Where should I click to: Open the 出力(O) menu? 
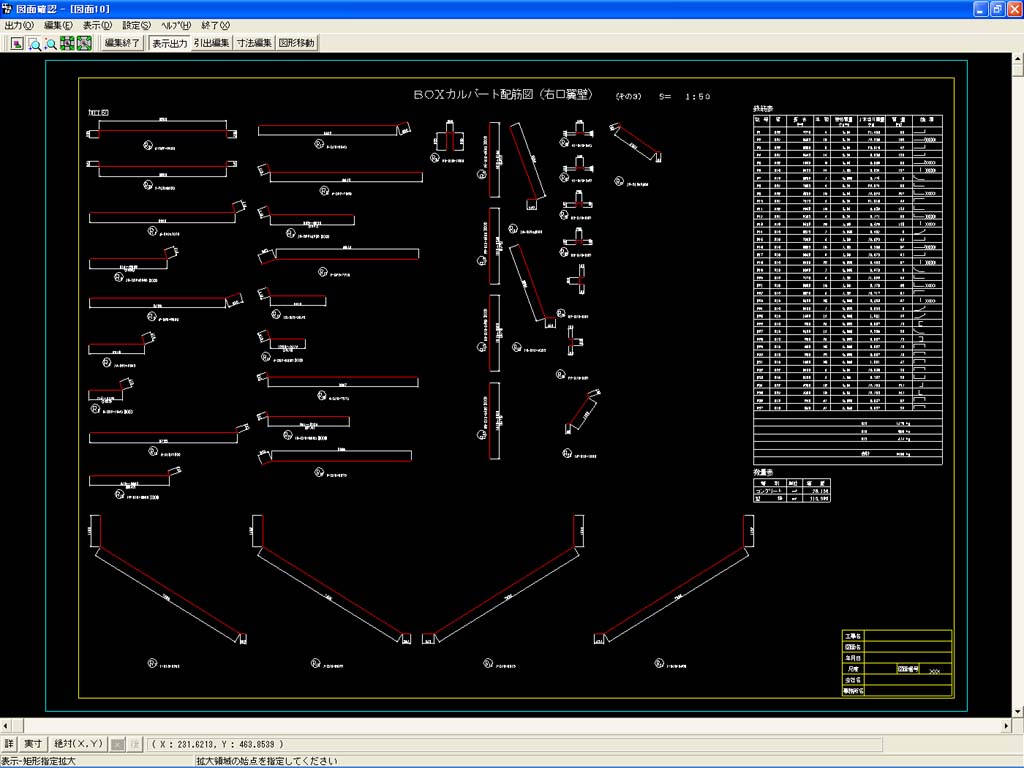pos(18,25)
